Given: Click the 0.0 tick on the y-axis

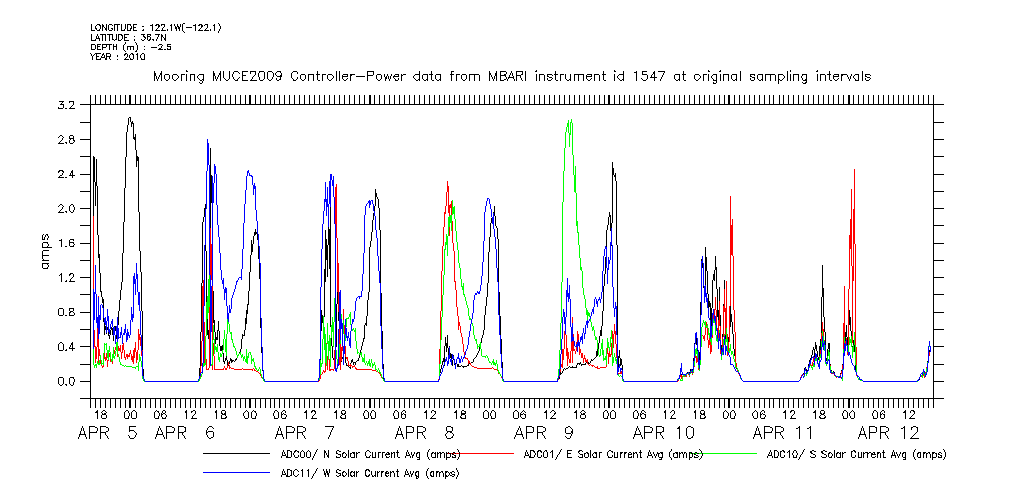Looking at the screenshot, I should (x=68, y=382).
